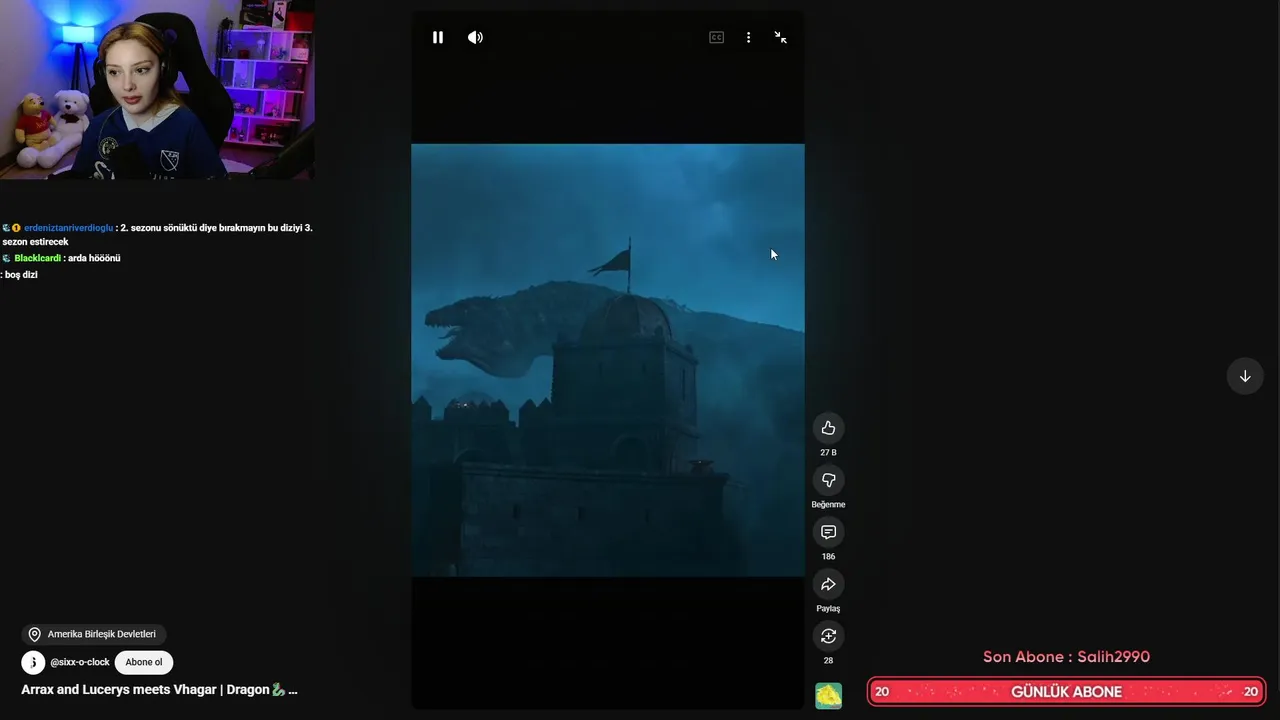Select the 'boş dizi' chat message
The image size is (1280, 720).
(19, 275)
